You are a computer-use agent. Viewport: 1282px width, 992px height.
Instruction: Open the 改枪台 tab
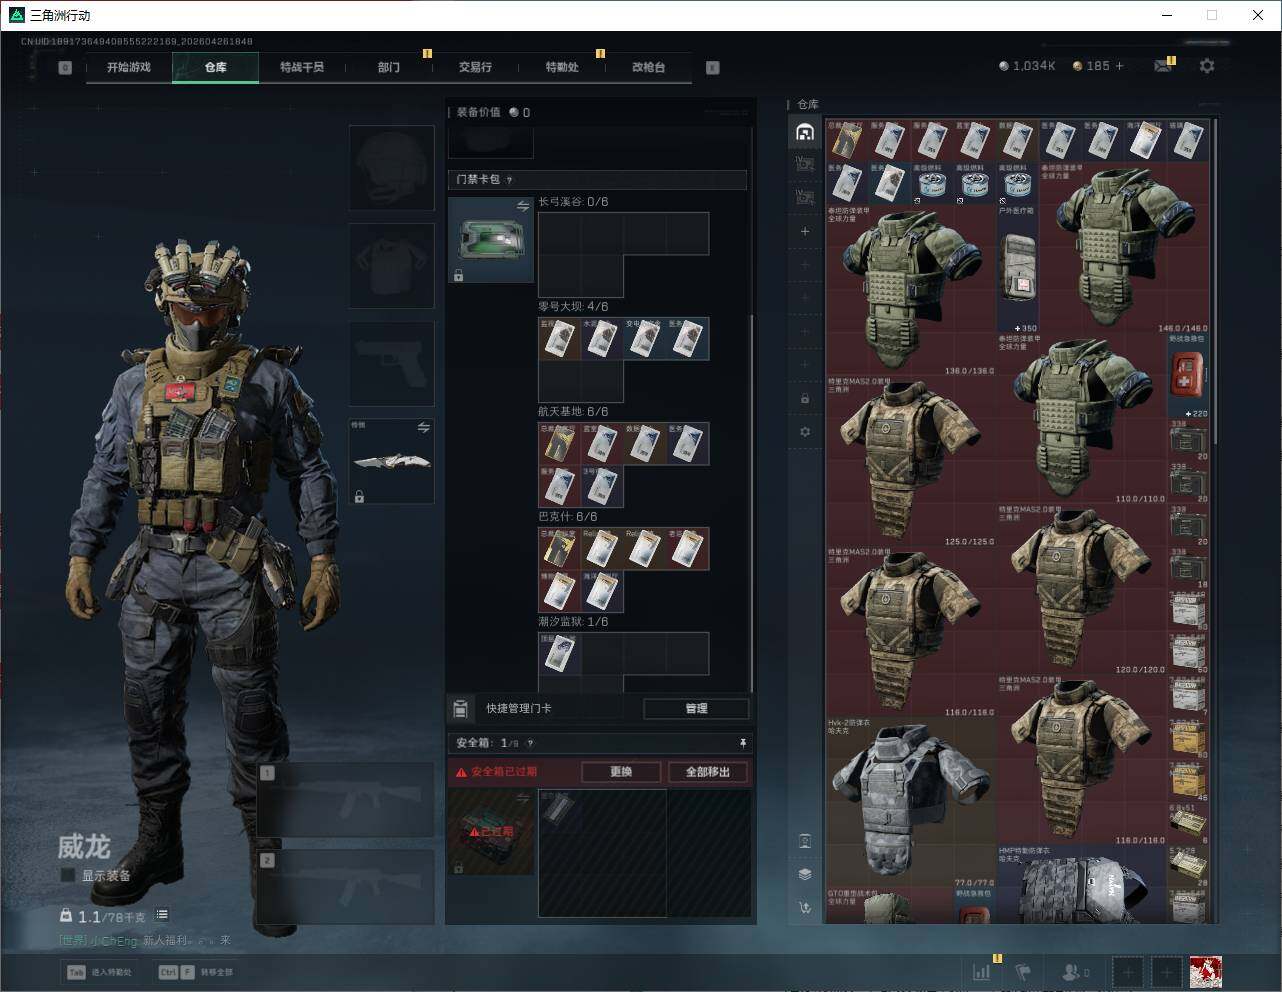[x=648, y=67]
